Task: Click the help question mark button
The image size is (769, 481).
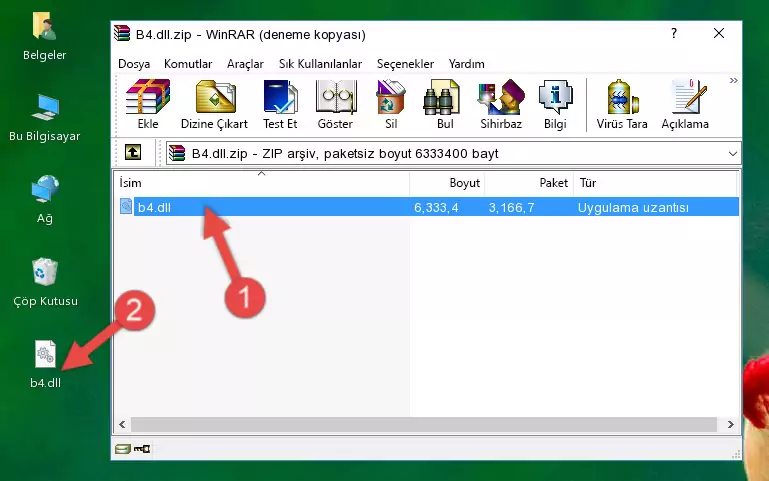Action: [674, 33]
